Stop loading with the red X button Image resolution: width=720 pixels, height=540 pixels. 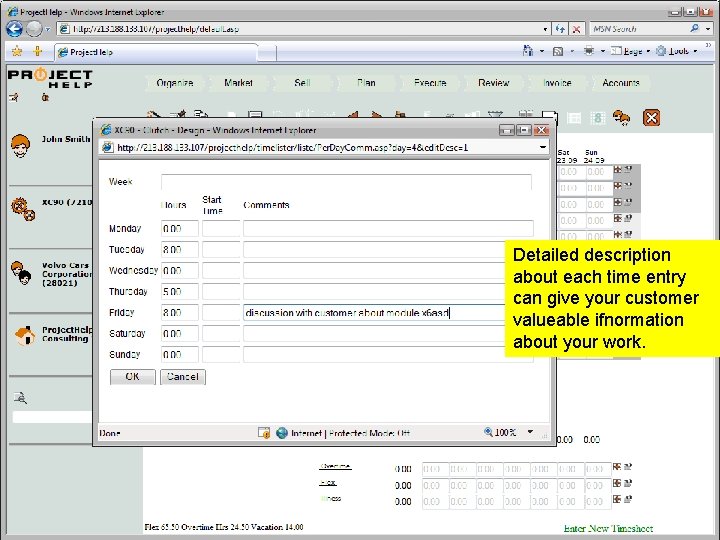coord(576,29)
